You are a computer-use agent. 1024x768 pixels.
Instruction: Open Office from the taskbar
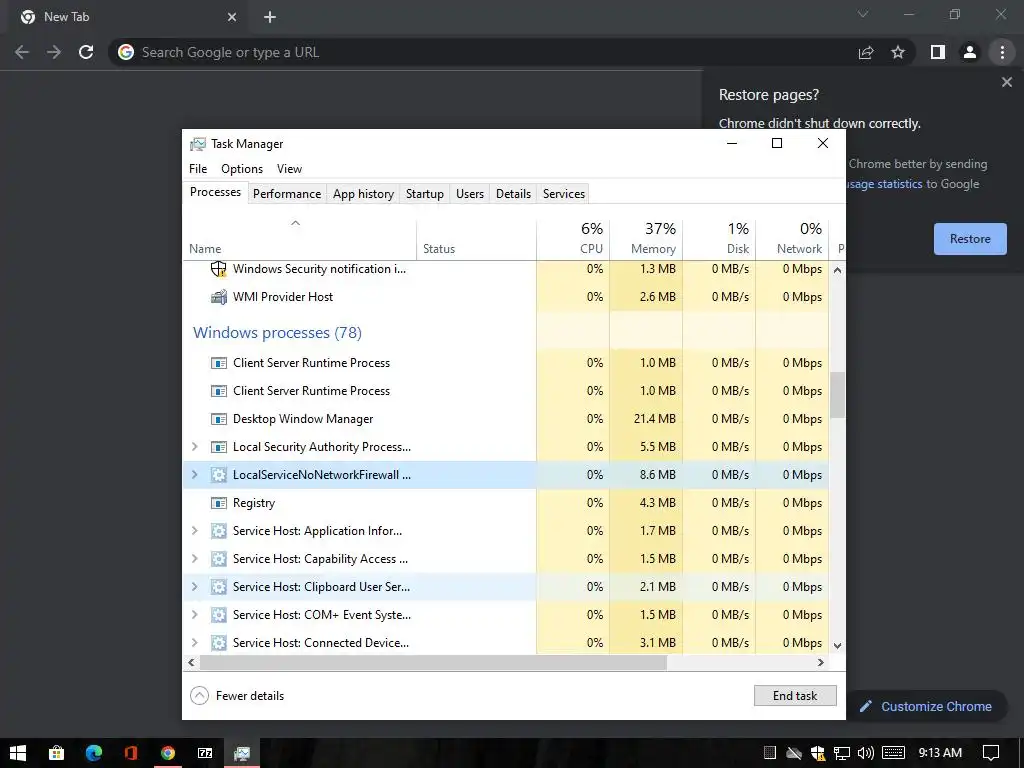tap(131, 753)
